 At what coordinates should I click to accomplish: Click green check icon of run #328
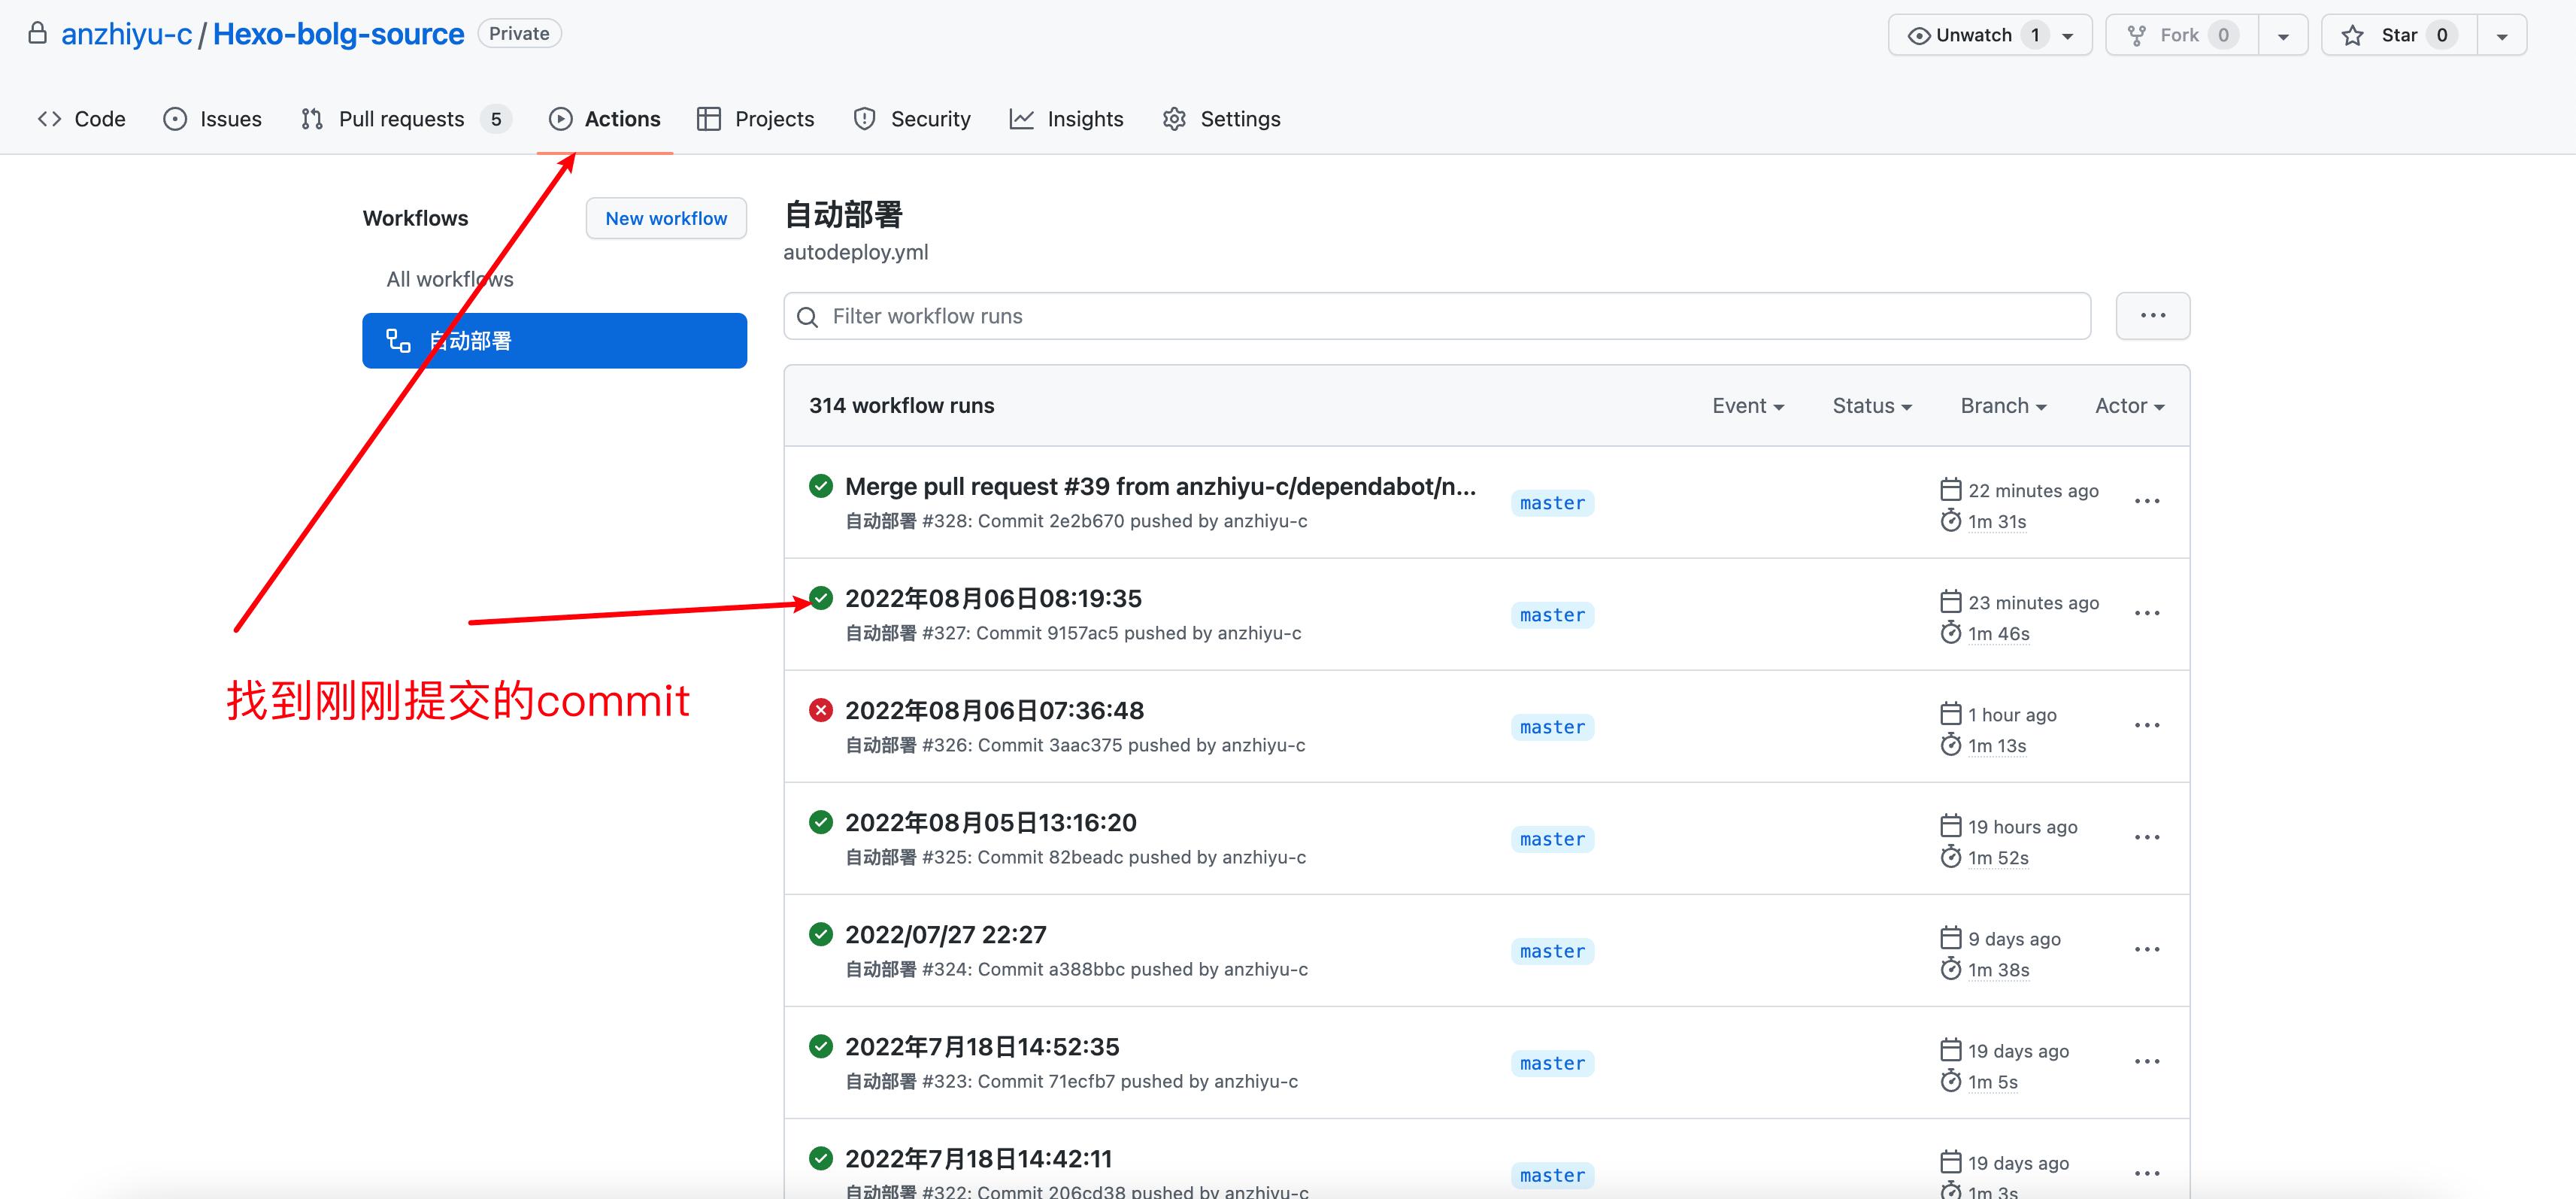click(820, 487)
